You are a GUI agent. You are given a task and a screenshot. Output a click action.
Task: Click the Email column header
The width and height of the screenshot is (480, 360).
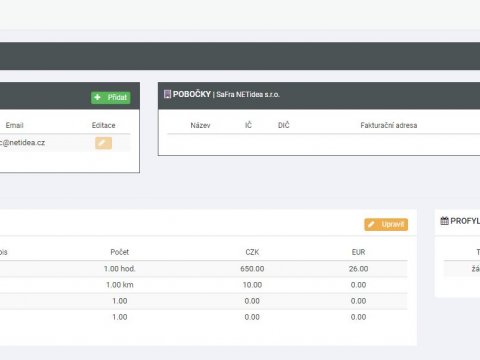pyautogui.click(x=14, y=125)
